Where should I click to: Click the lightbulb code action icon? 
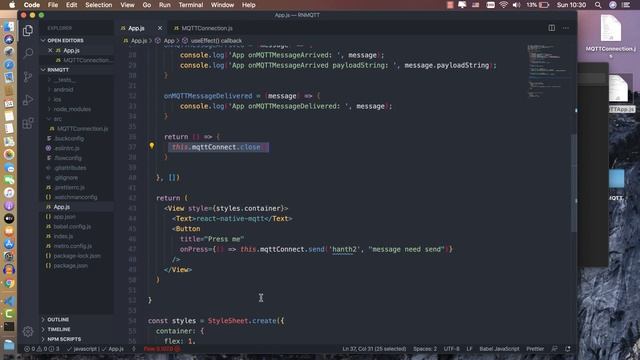(152, 146)
